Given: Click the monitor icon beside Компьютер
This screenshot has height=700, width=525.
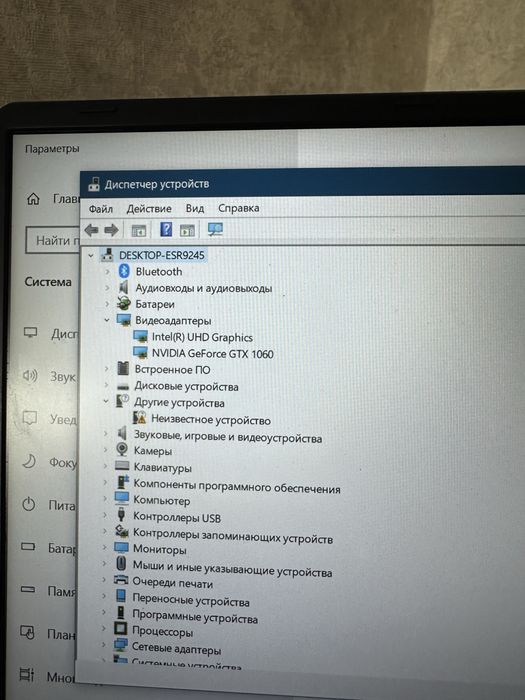Looking at the screenshot, I should (121, 499).
